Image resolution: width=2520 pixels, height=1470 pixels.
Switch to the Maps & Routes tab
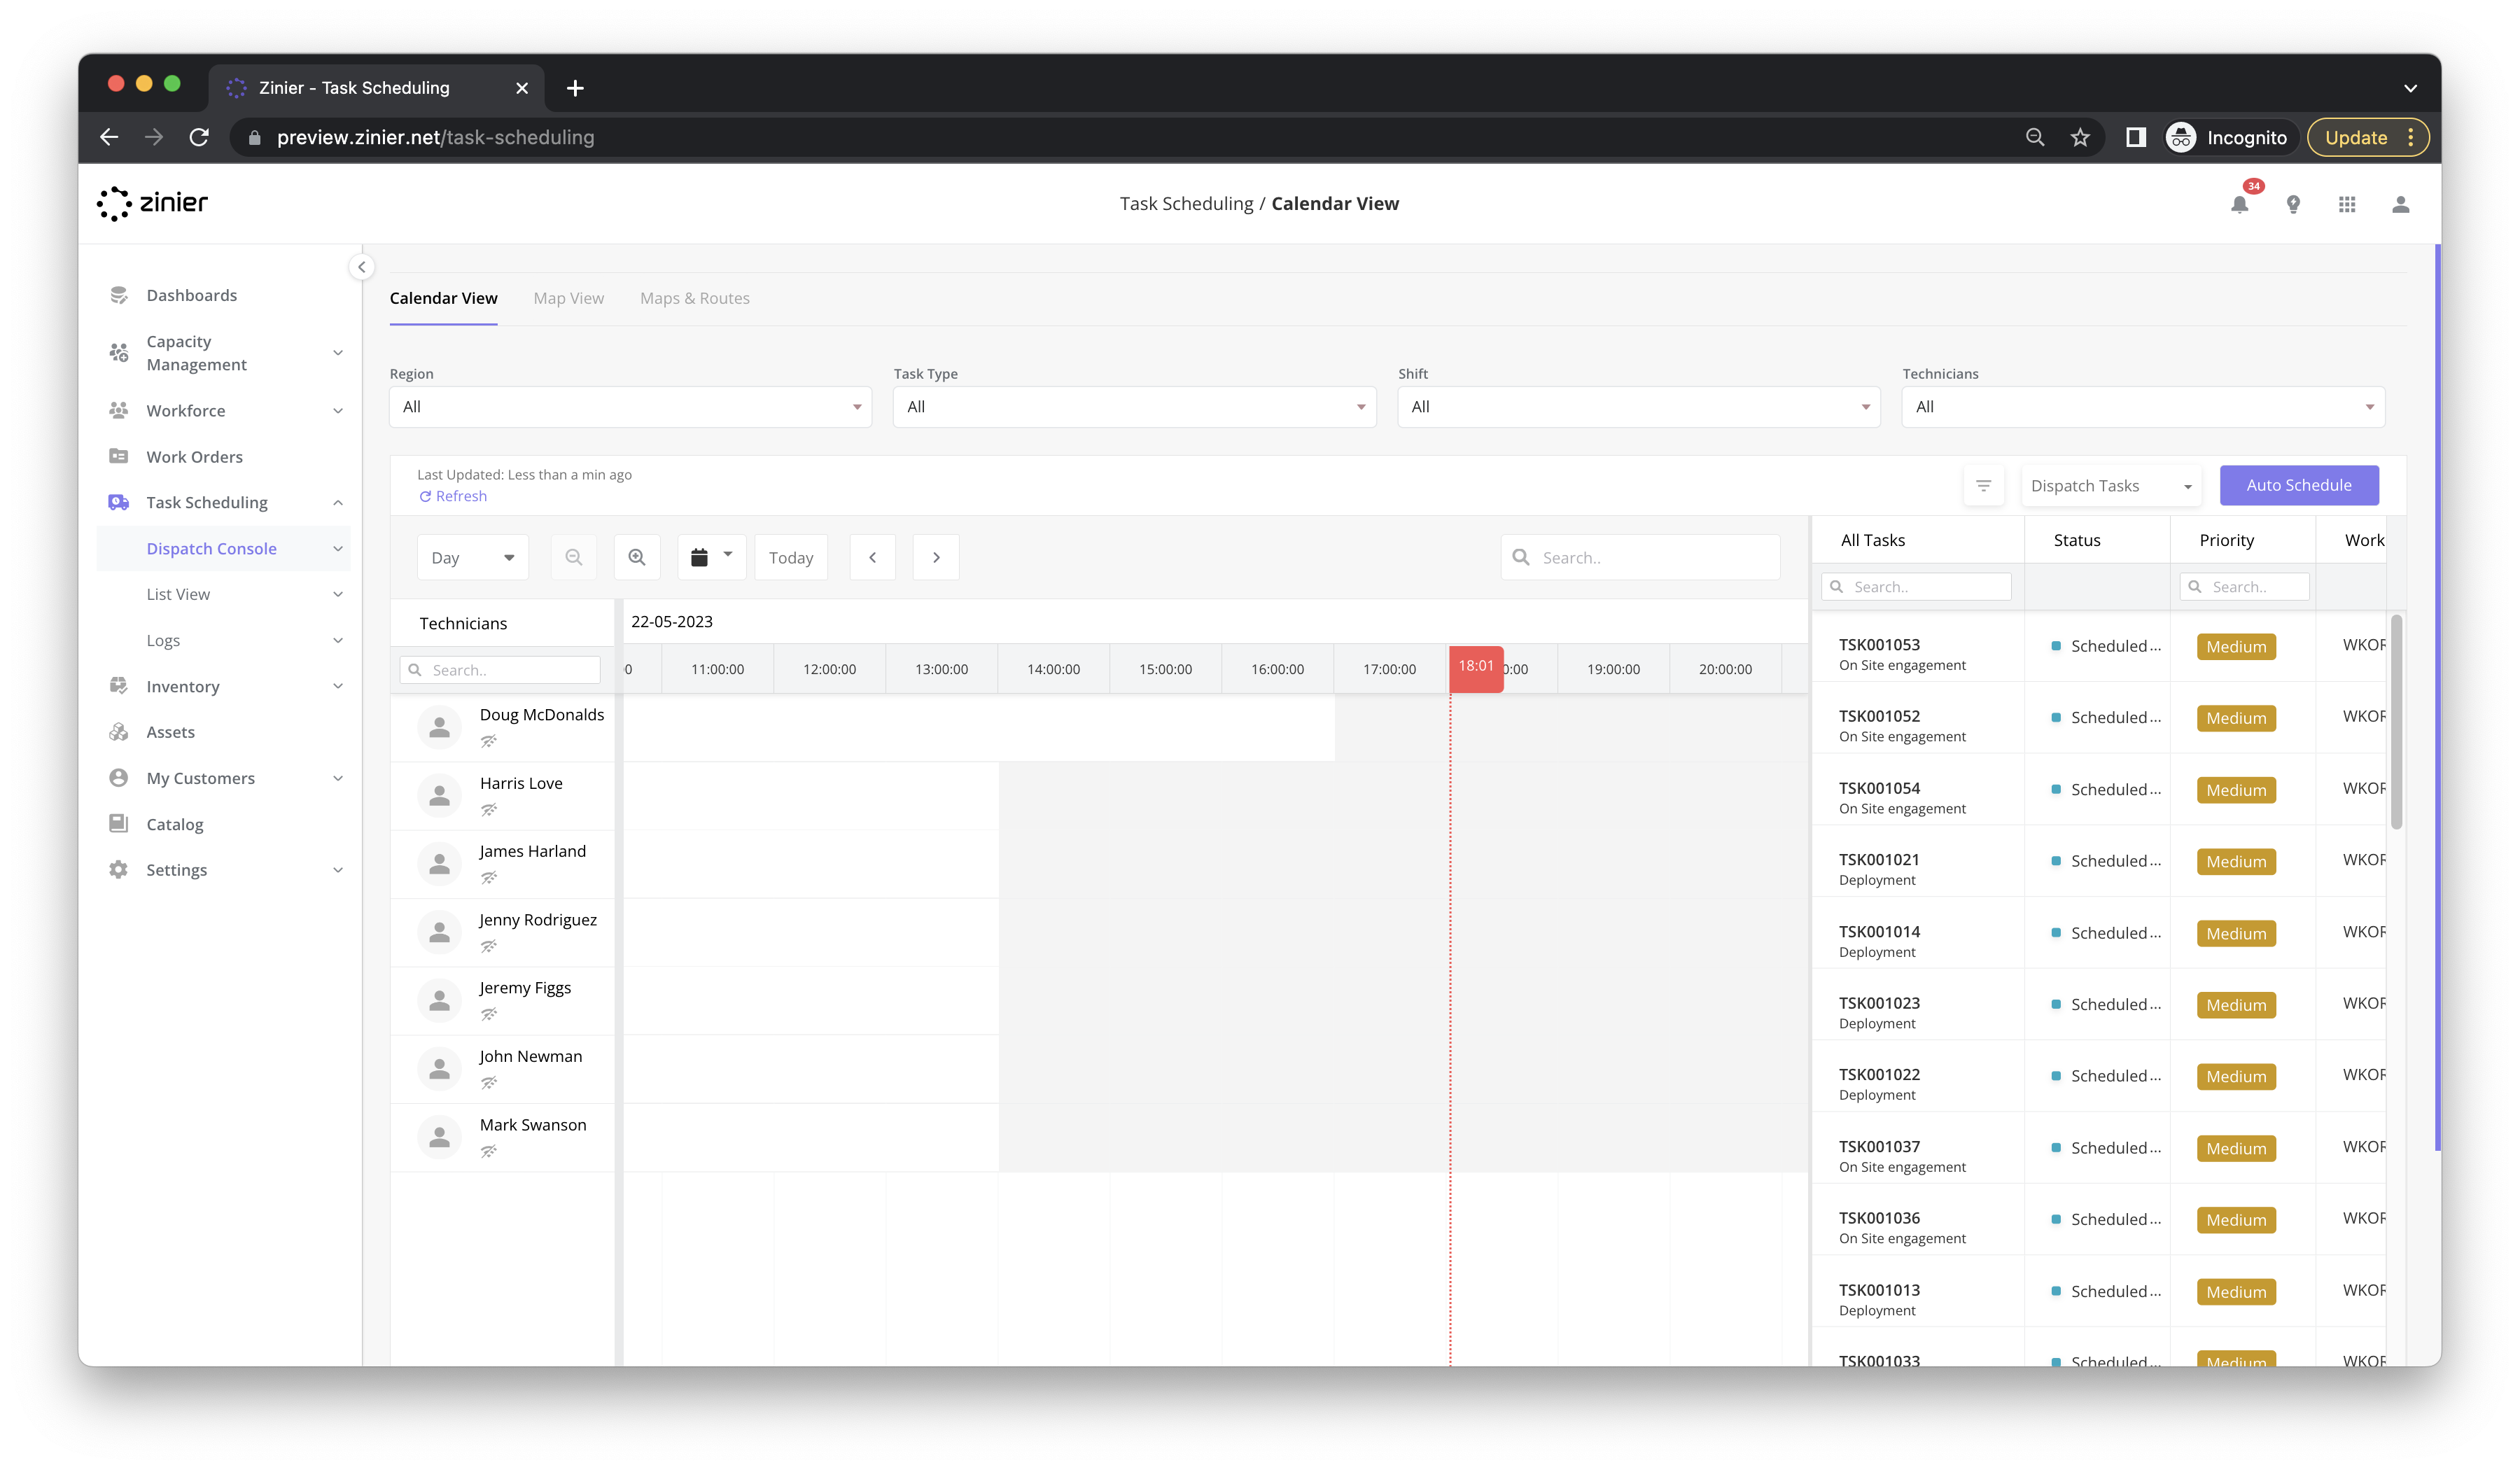694,298
